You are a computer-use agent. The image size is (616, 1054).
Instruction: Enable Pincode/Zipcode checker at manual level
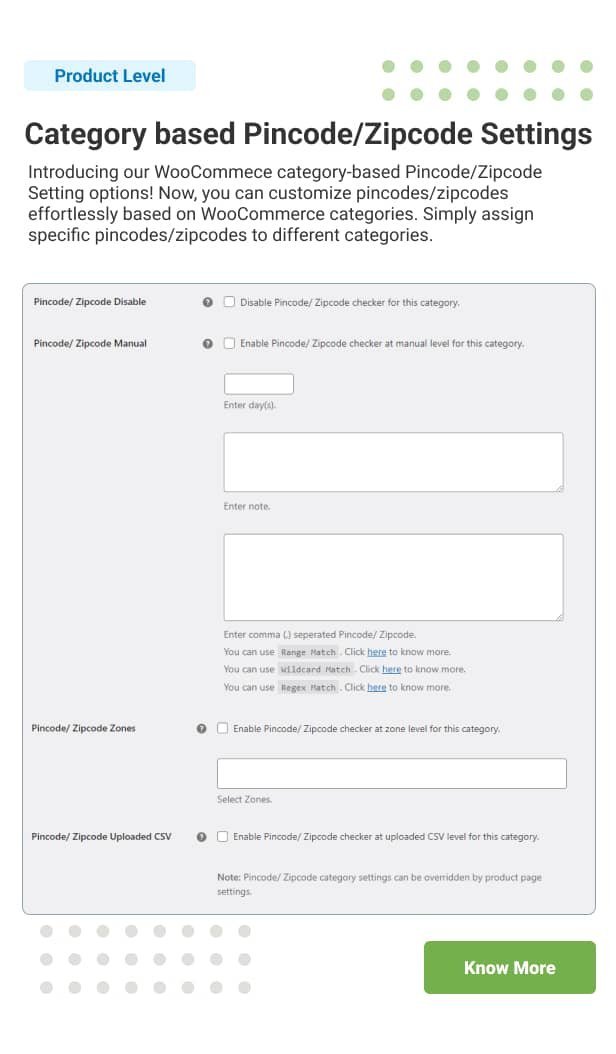pos(228,343)
